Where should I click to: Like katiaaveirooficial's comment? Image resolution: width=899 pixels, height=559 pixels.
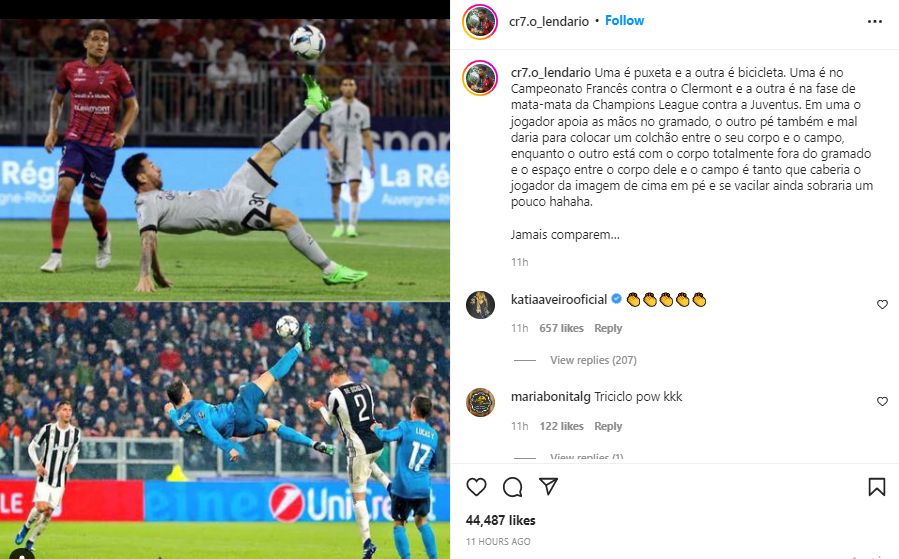[882, 304]
